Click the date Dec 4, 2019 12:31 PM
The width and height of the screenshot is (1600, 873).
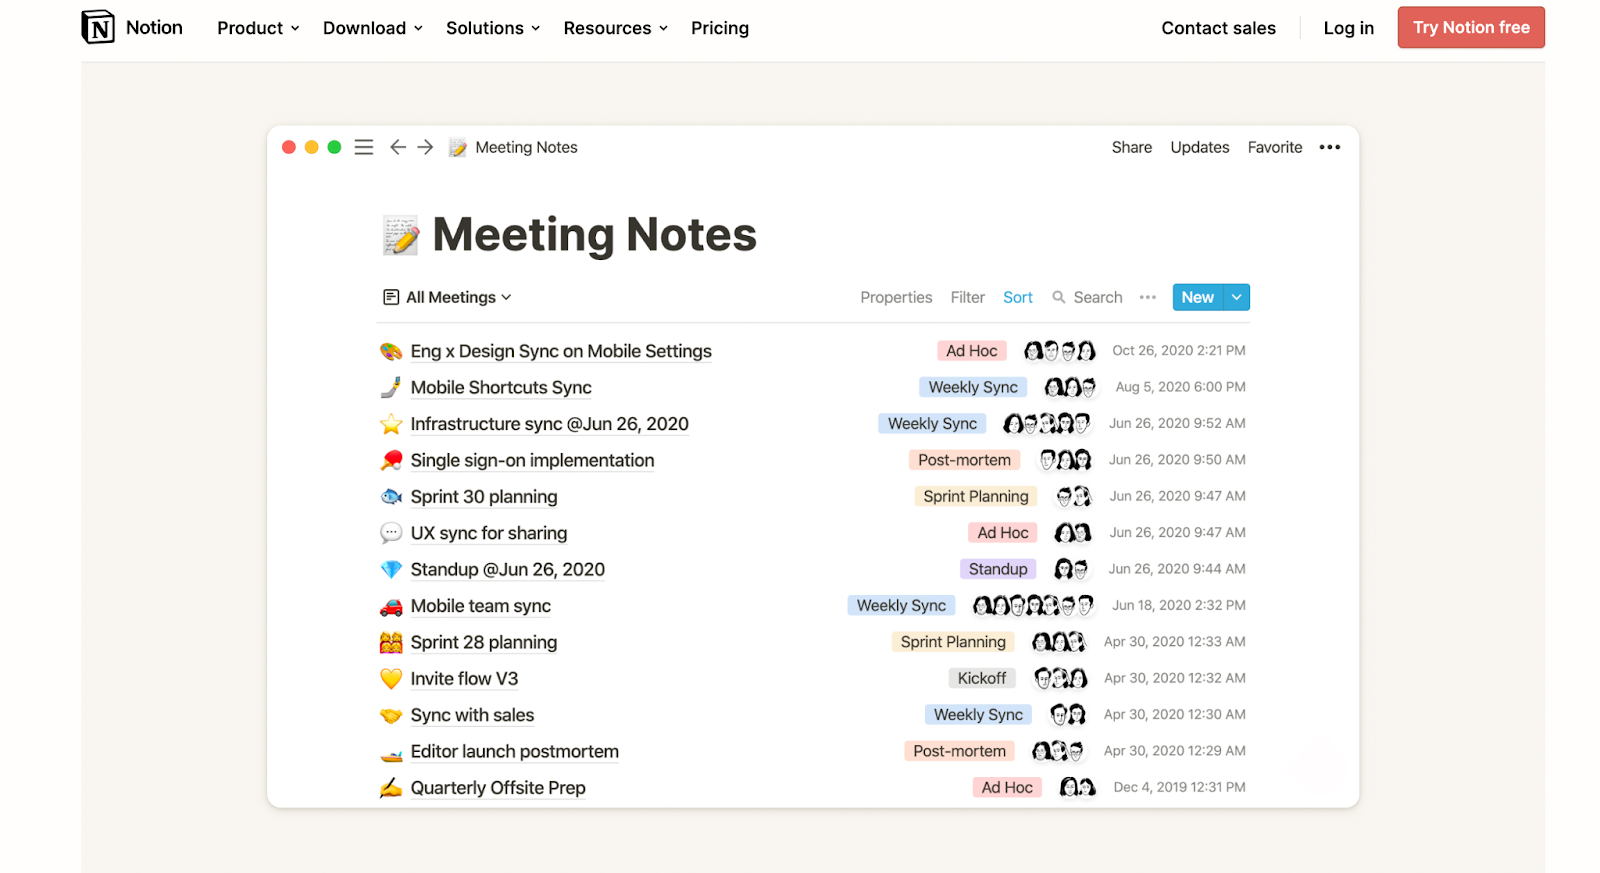[x=1180, y=787]
